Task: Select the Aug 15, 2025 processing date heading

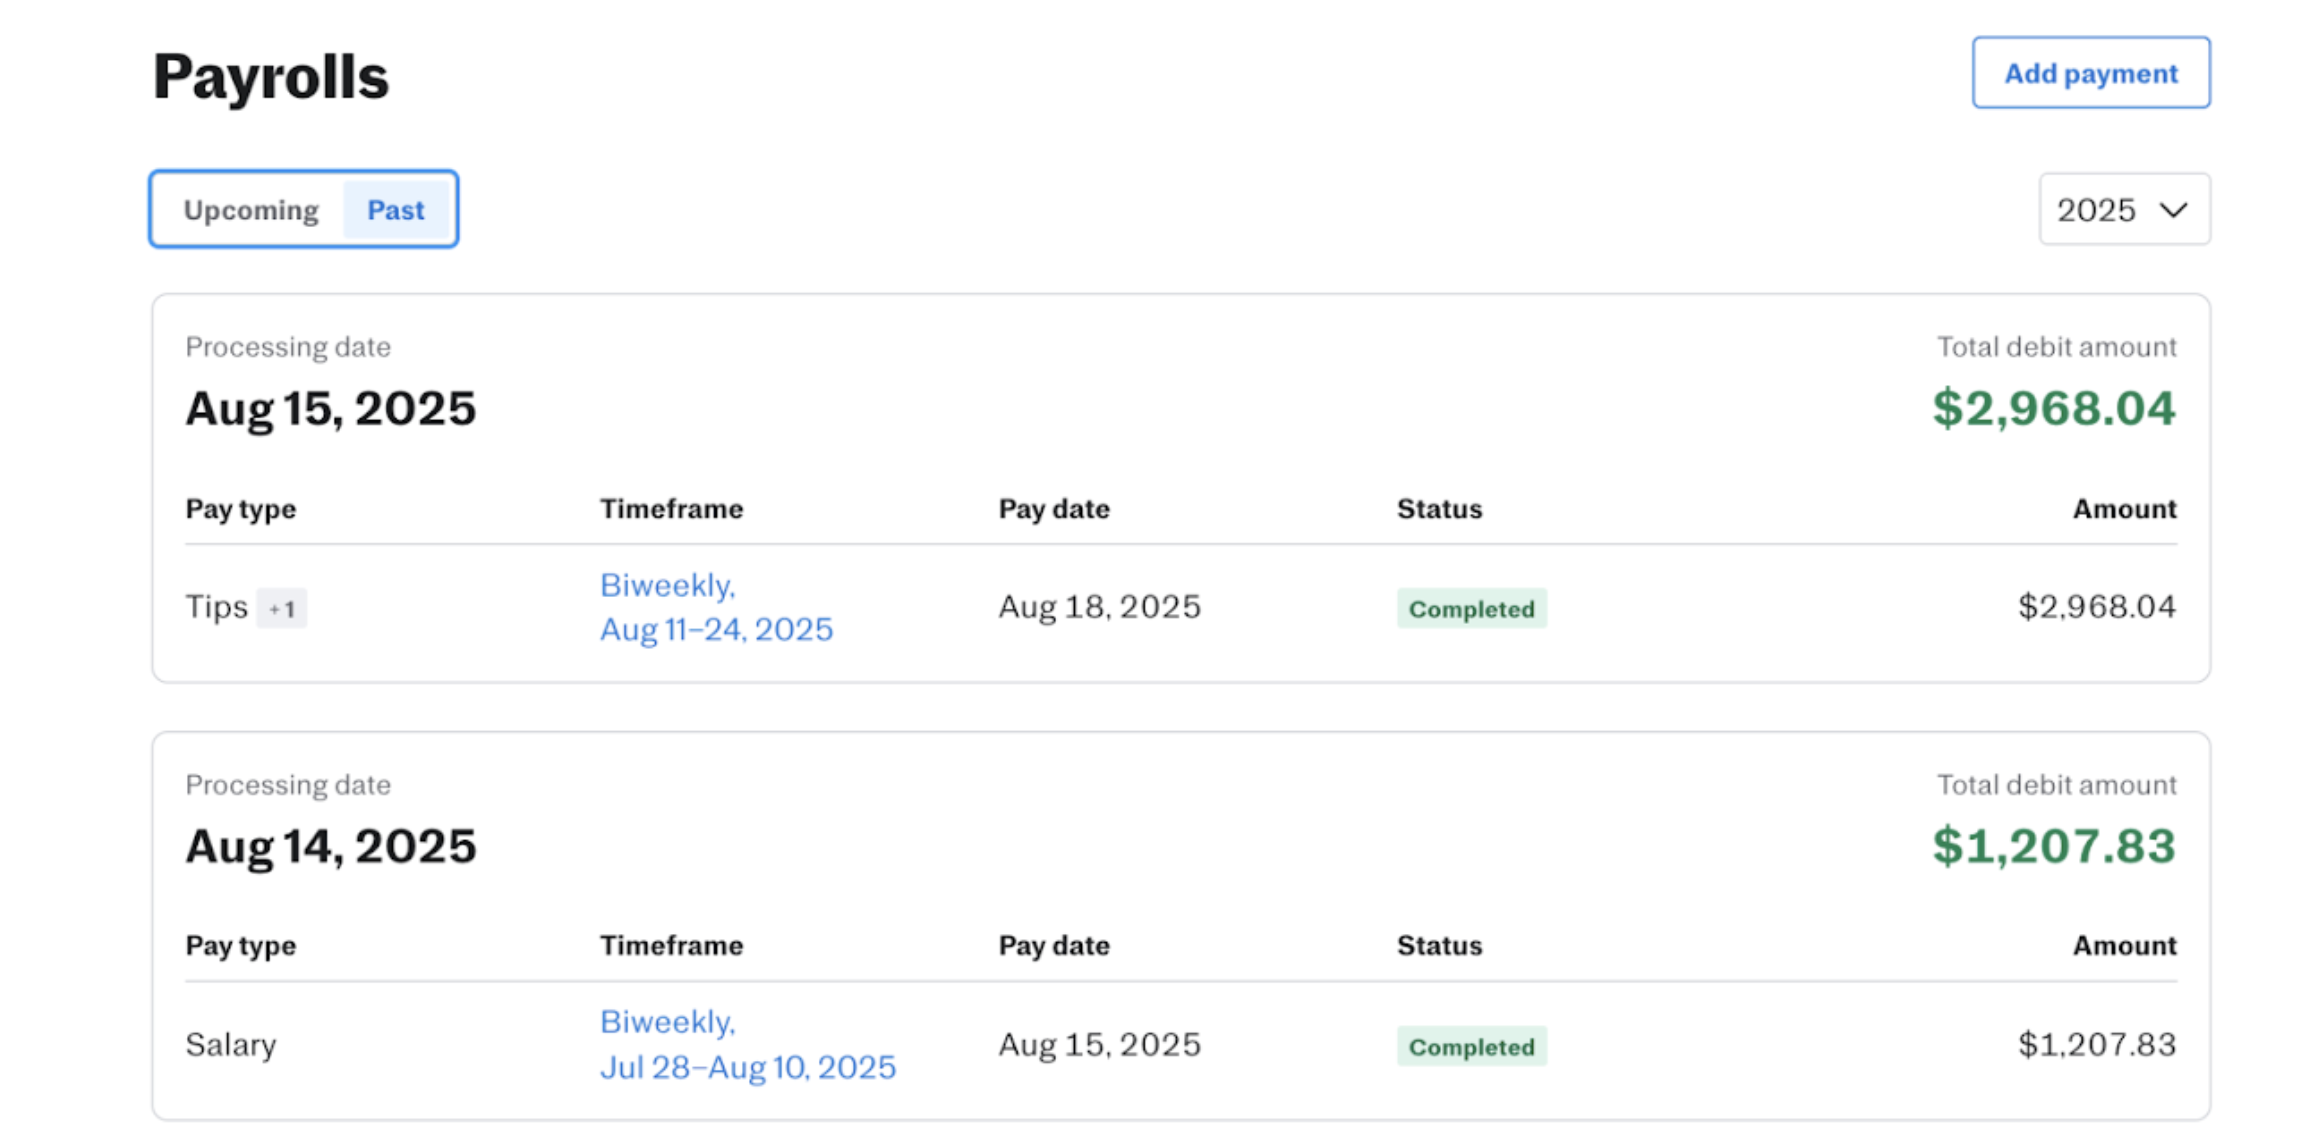Action: tap(330, 408)
